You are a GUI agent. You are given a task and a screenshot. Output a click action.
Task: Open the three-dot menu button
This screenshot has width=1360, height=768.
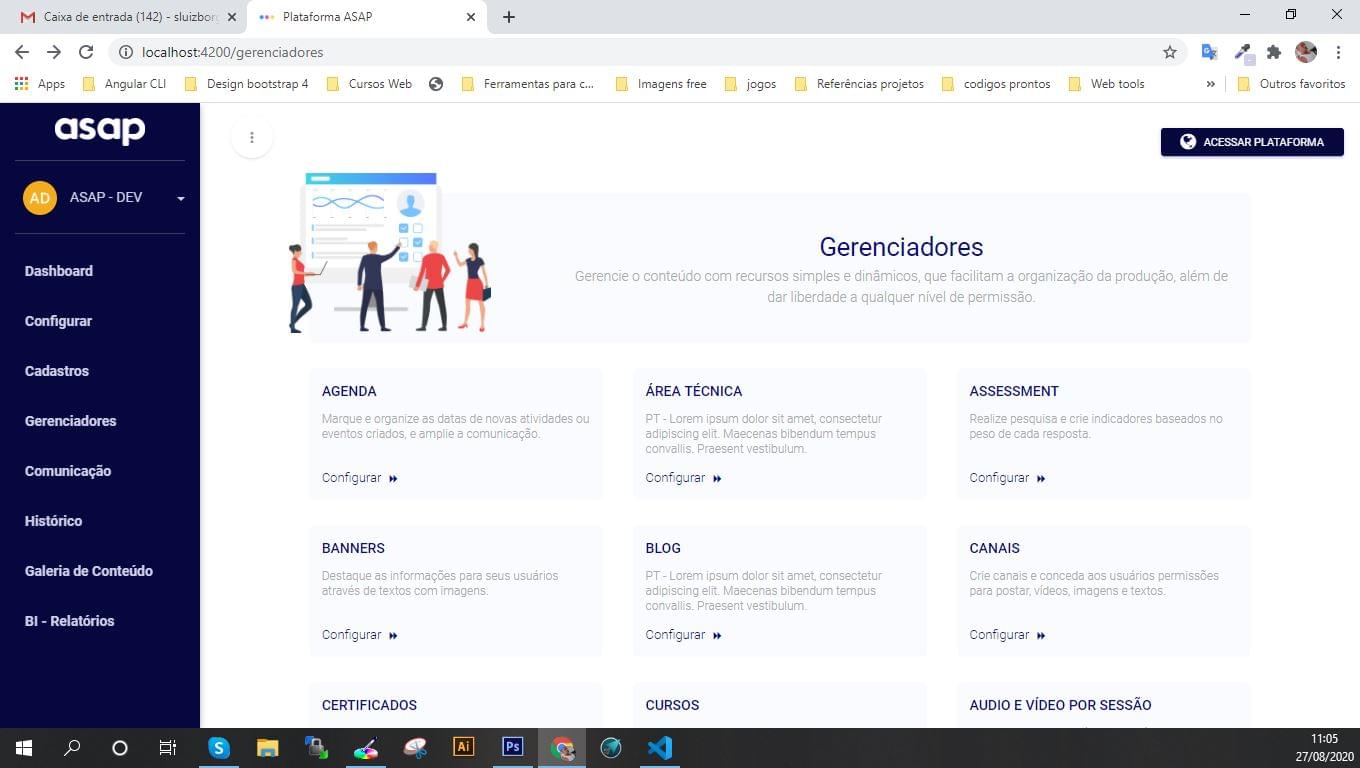click(252, 138)
